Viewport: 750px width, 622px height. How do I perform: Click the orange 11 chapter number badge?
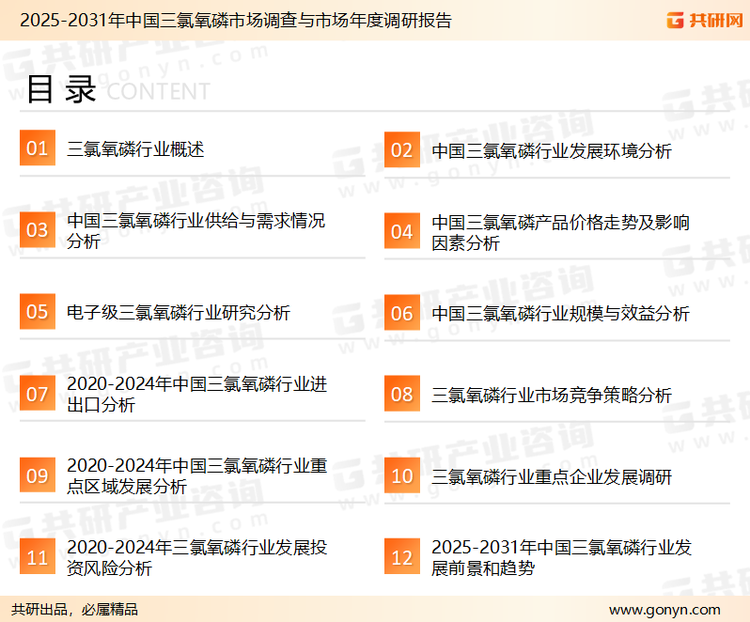pyautogui.click(x=37, y=556)
